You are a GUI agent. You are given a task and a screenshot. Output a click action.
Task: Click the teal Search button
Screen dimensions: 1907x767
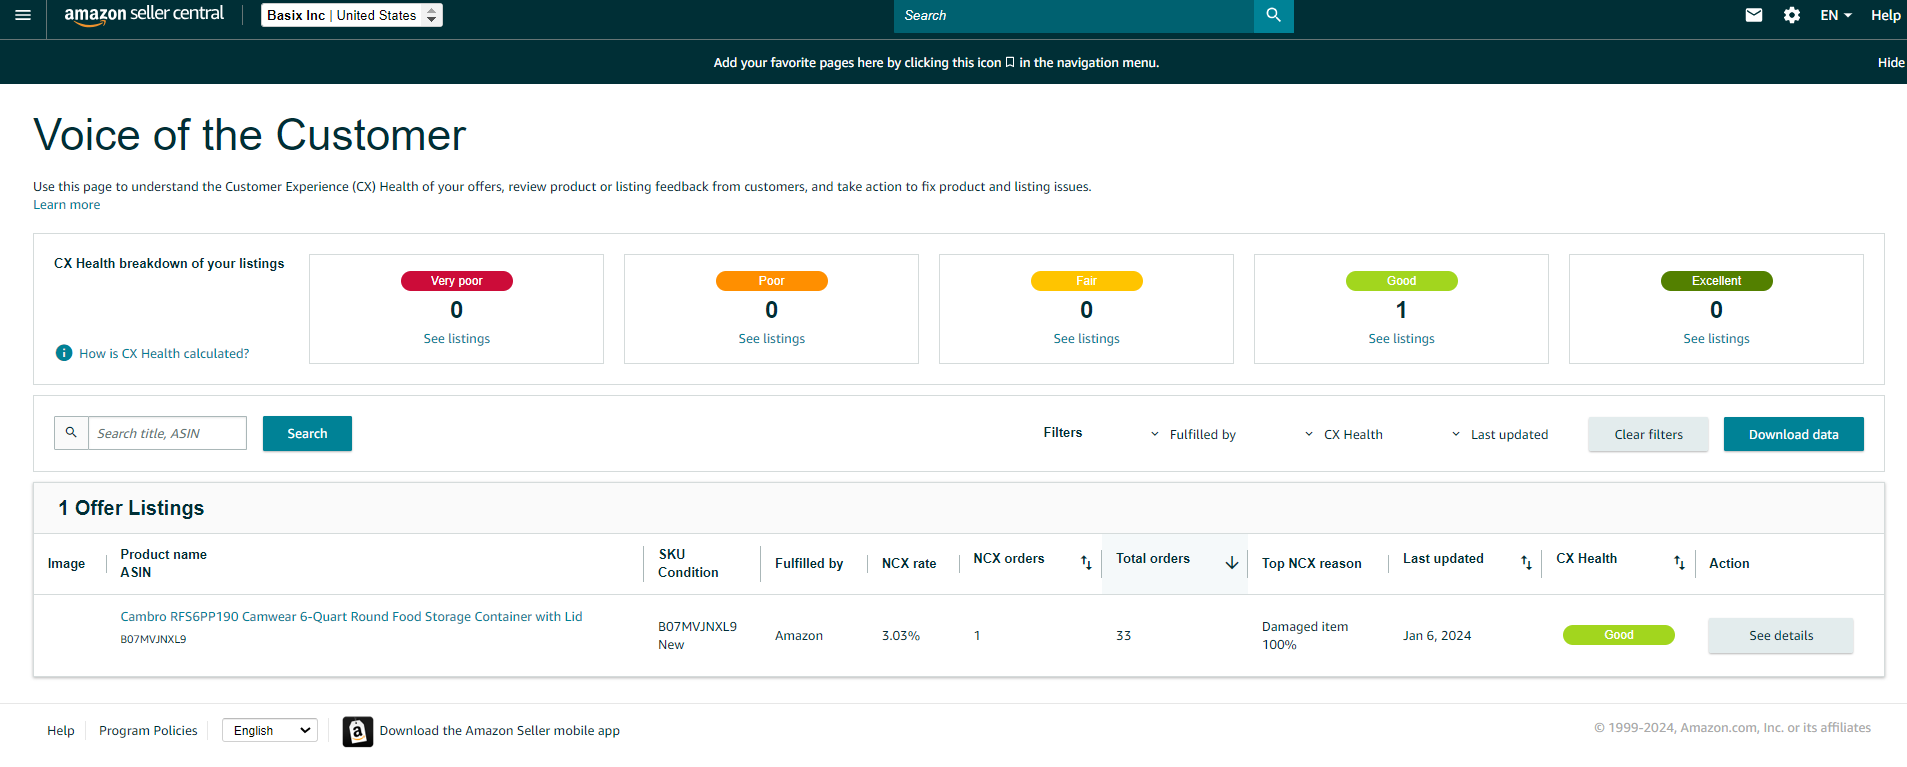pos(307,433)
